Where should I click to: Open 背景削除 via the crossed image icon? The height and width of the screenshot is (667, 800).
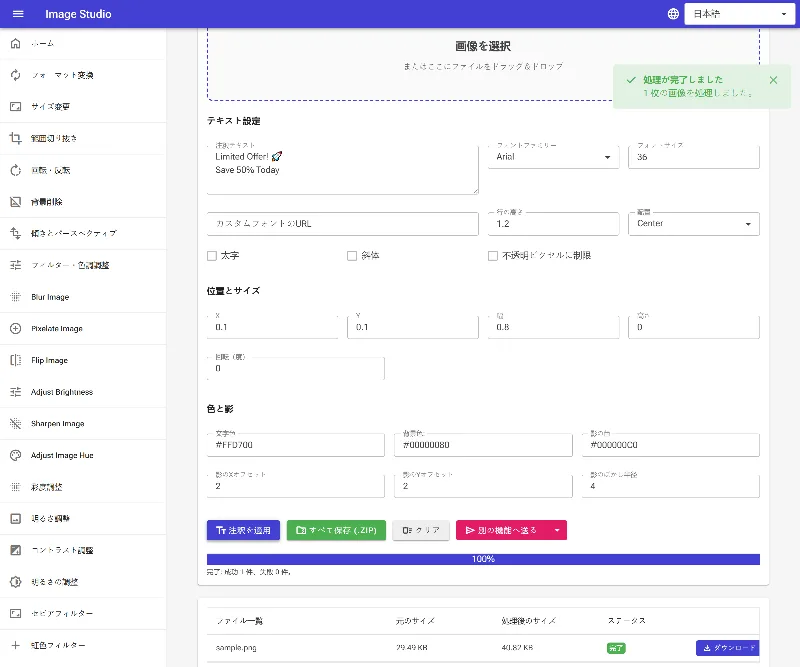(x=16, y=202)
